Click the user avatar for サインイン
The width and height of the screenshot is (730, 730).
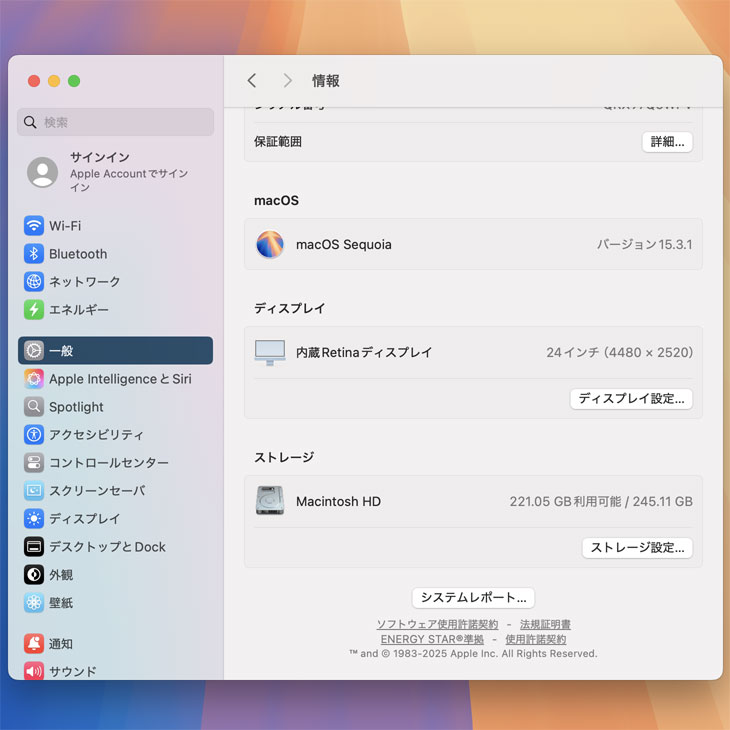(42, 172)
